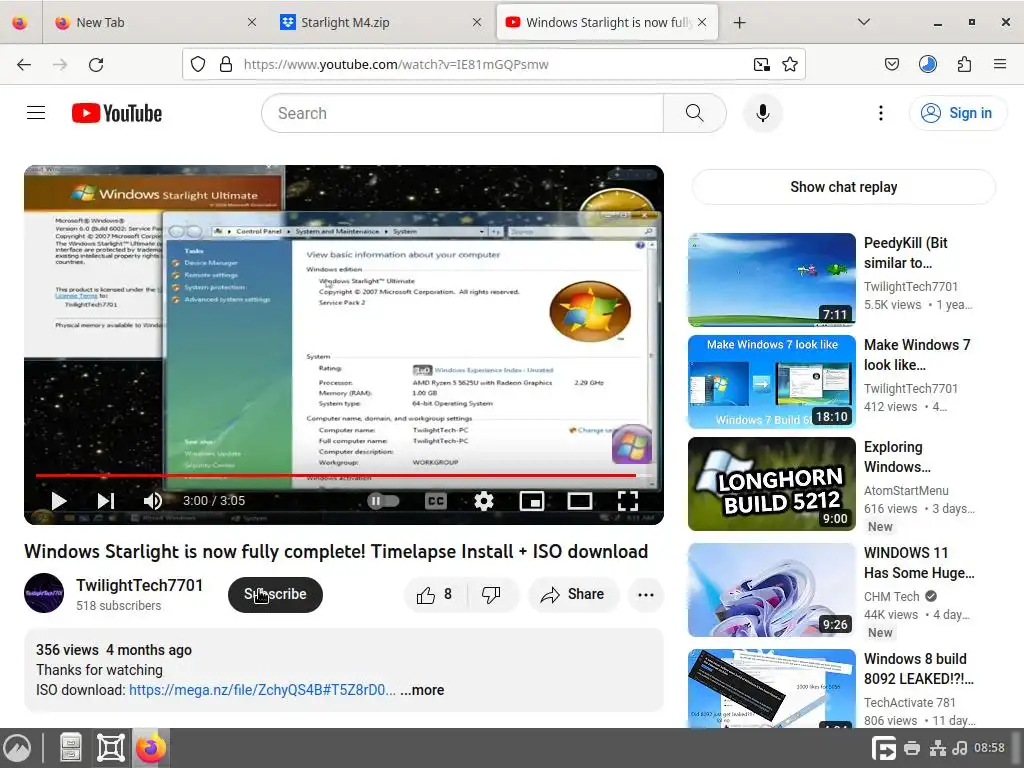Go to the YouTube home logo

(x=117, y=113)
